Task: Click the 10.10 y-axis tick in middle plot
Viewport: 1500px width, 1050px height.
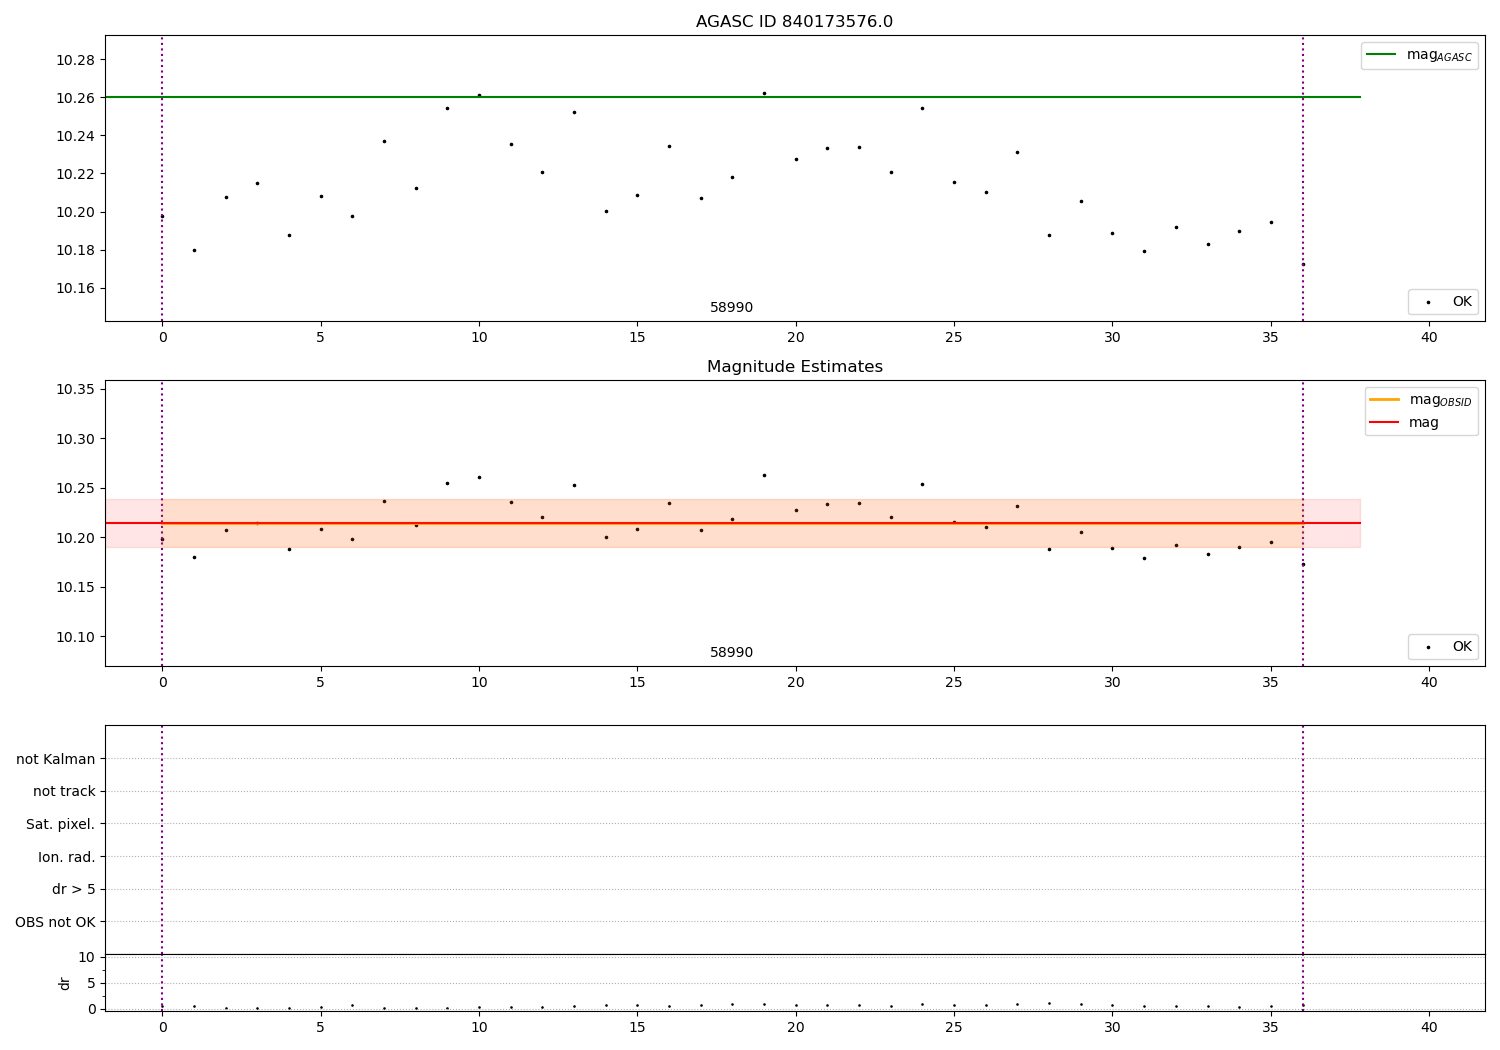Action: [75, 637]
